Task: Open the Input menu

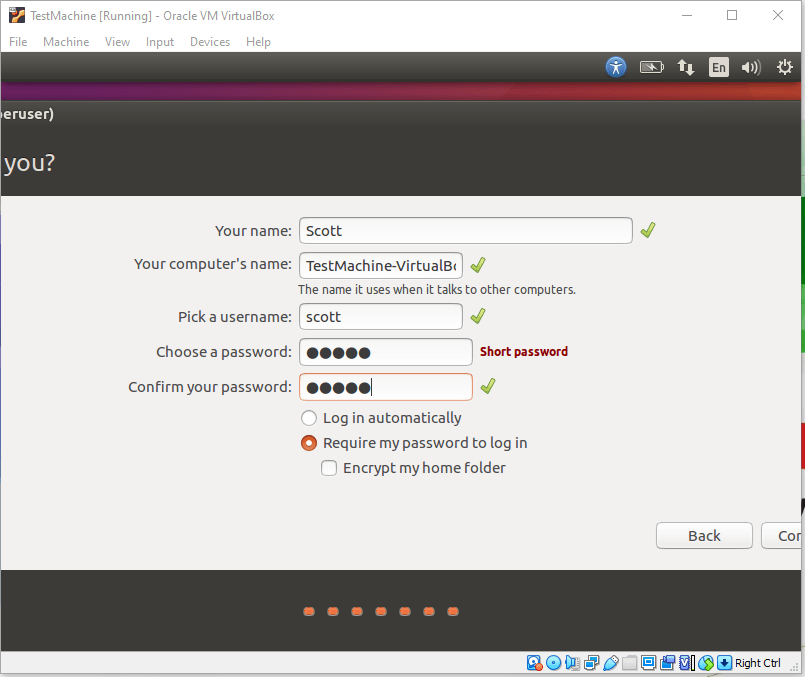Action: [x=160, y=42]
